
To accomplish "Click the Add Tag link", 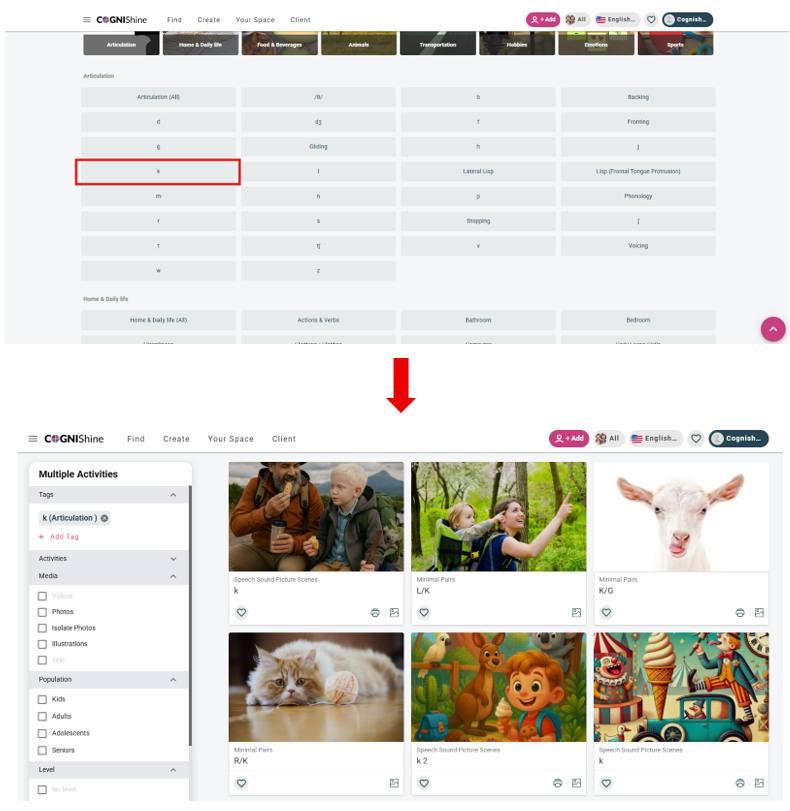I will tap(64, 536).
